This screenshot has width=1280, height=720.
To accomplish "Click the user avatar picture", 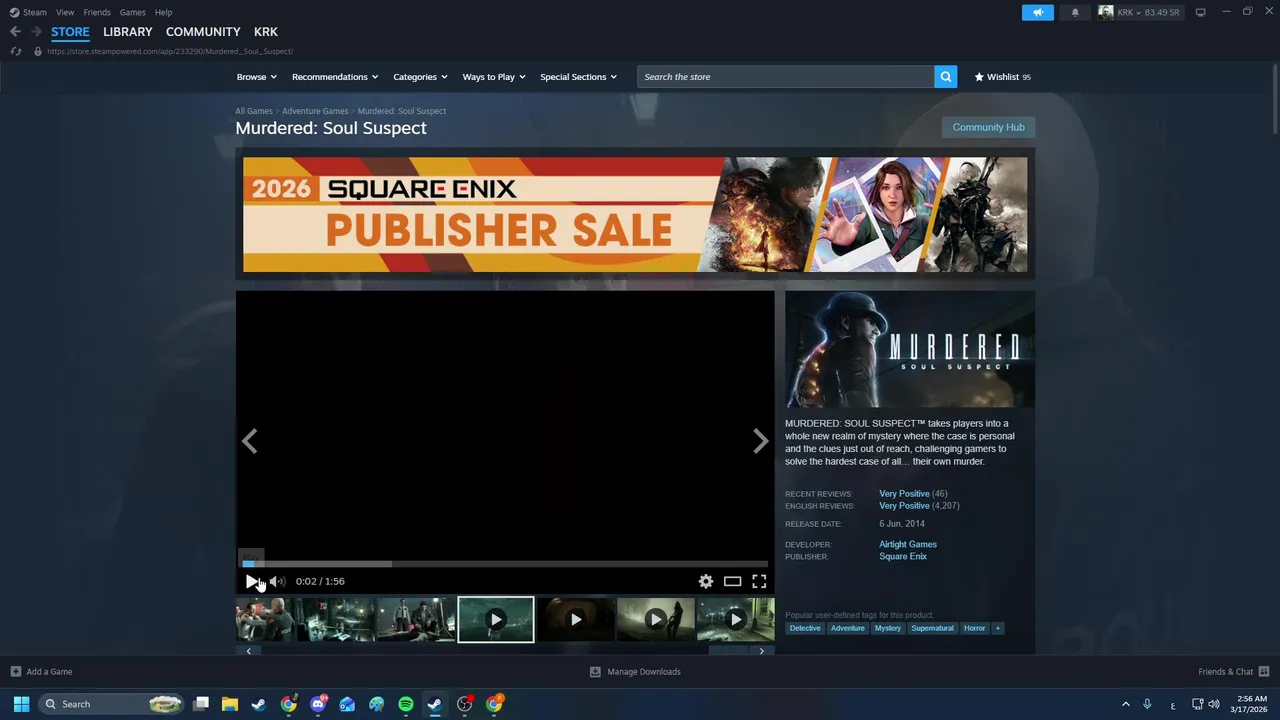I will coord(1106,12).
